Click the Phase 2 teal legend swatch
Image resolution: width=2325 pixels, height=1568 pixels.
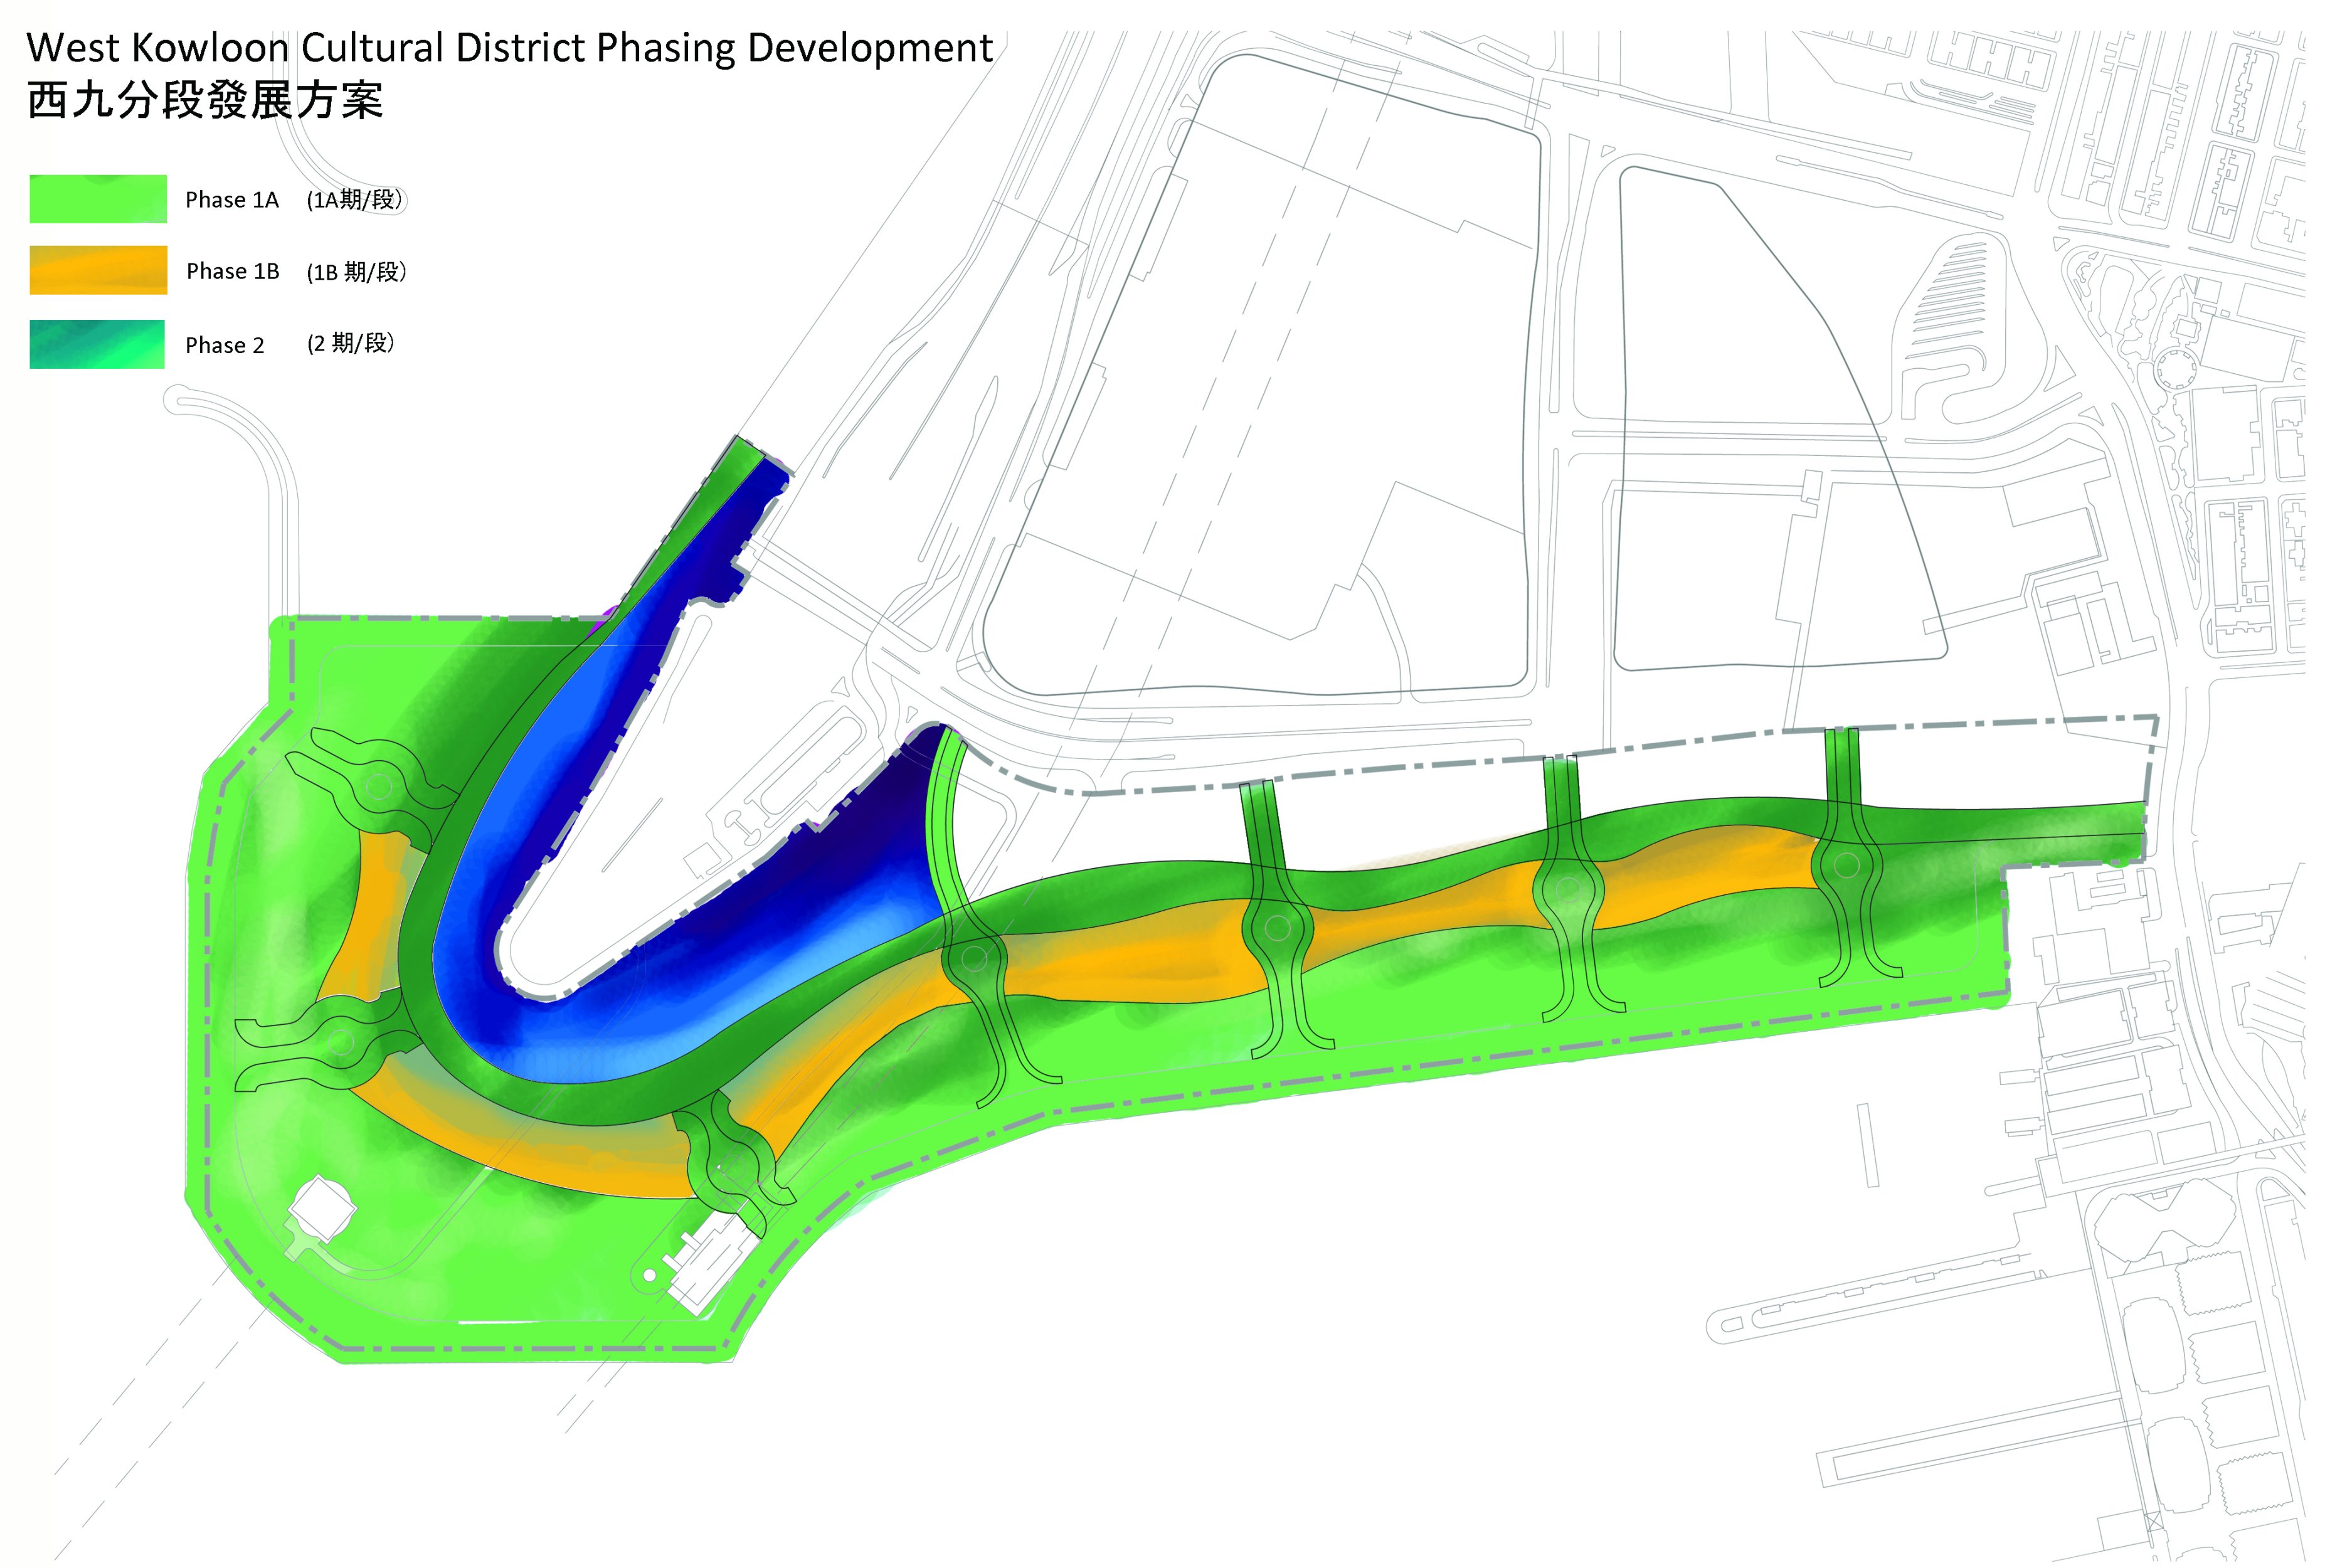click(97, 344)
